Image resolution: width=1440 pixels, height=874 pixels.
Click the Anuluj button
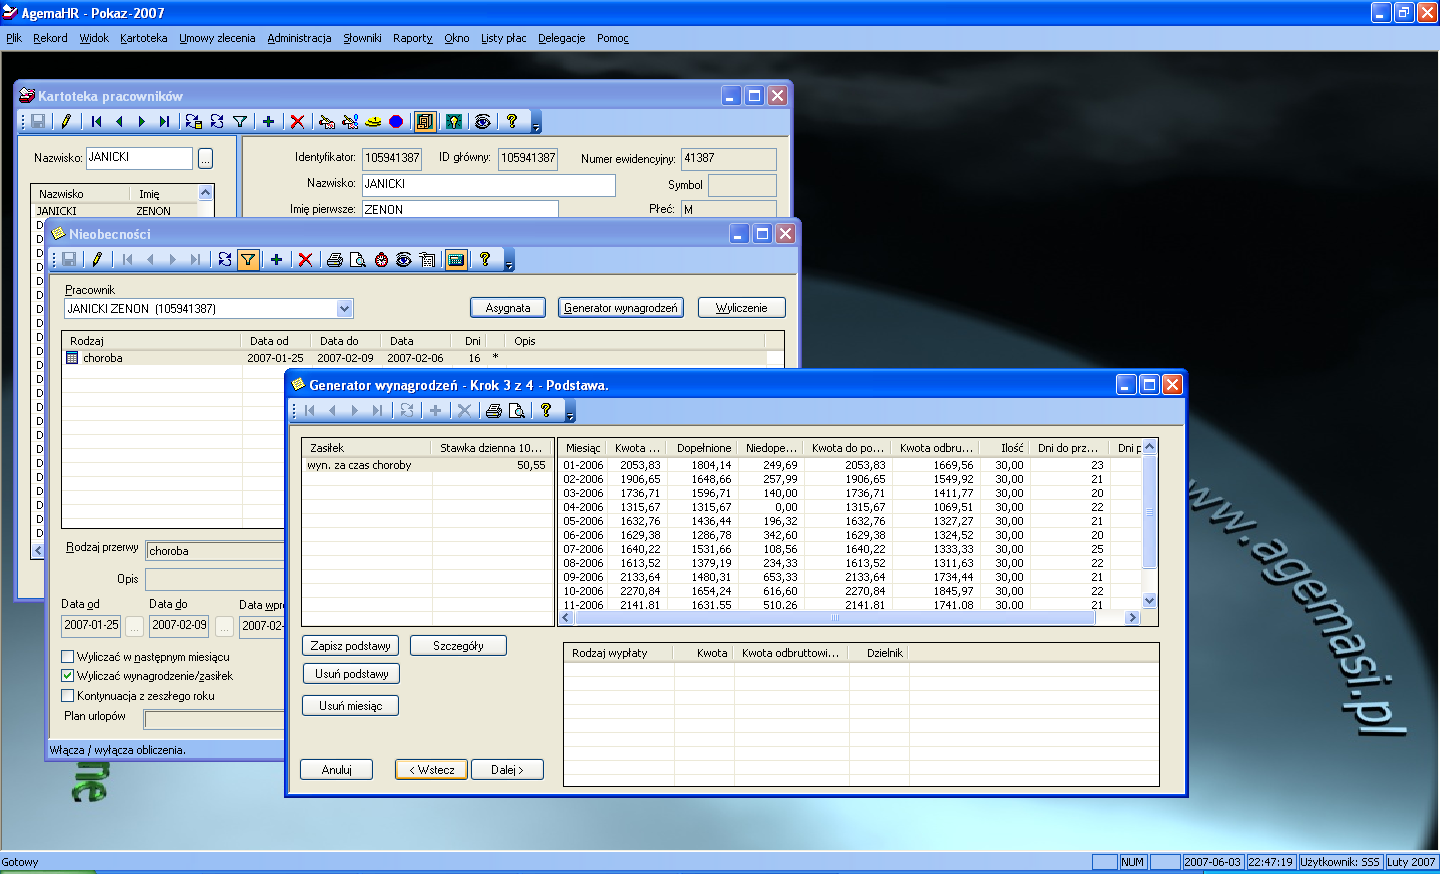coord(337,770)
